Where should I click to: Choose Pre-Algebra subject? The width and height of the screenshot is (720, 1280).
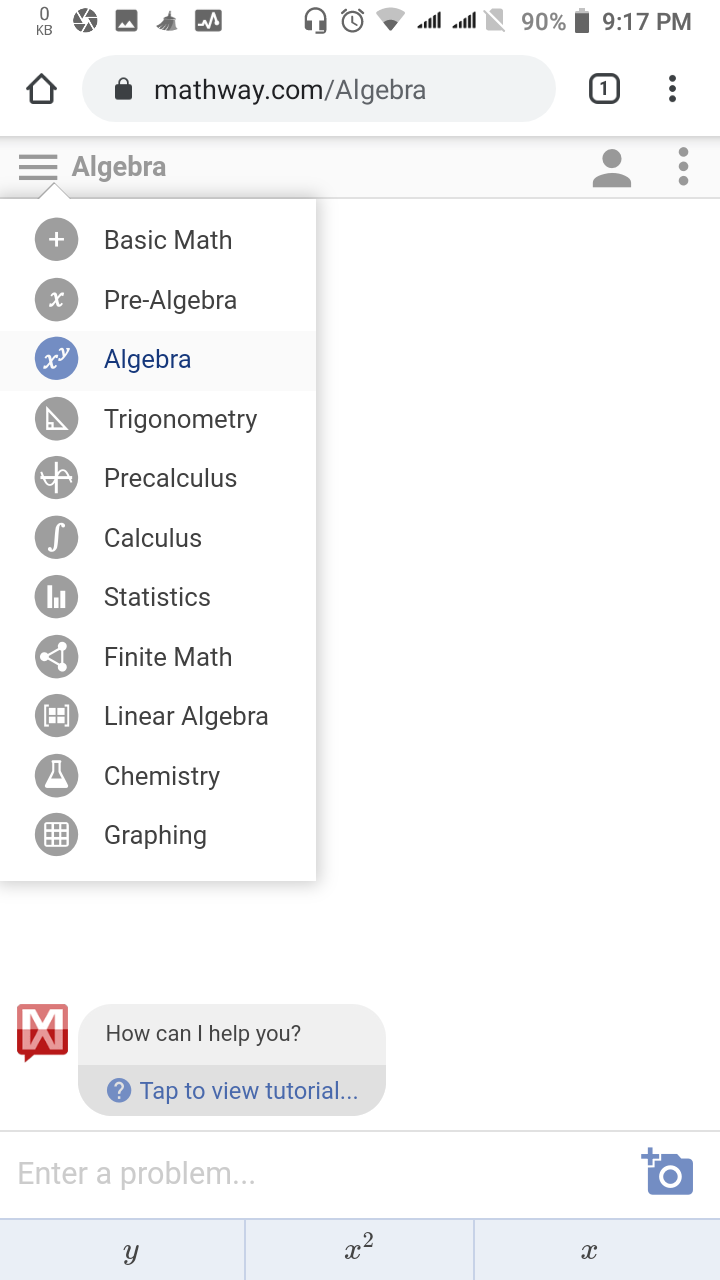point(170,300)
